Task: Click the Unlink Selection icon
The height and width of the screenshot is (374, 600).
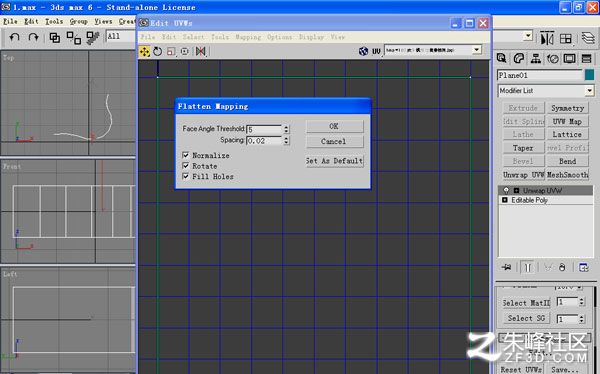Action: pos(73,38)
